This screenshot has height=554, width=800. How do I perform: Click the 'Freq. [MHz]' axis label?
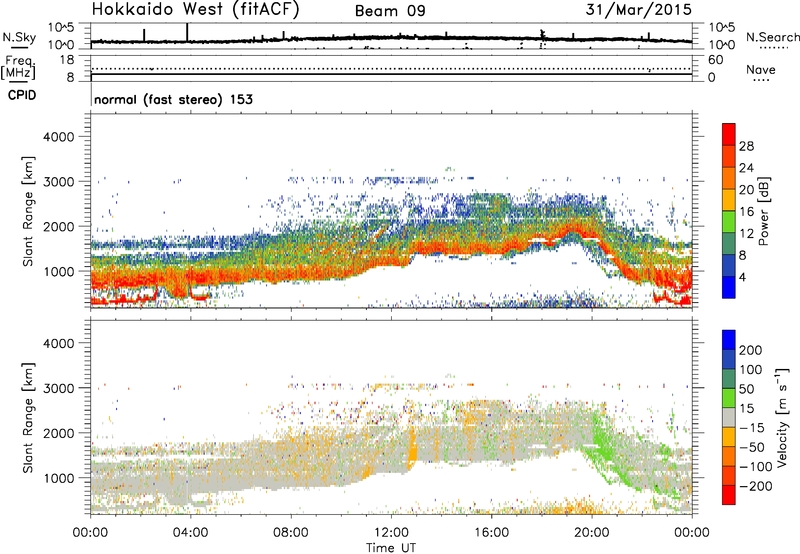click(18, 68)
